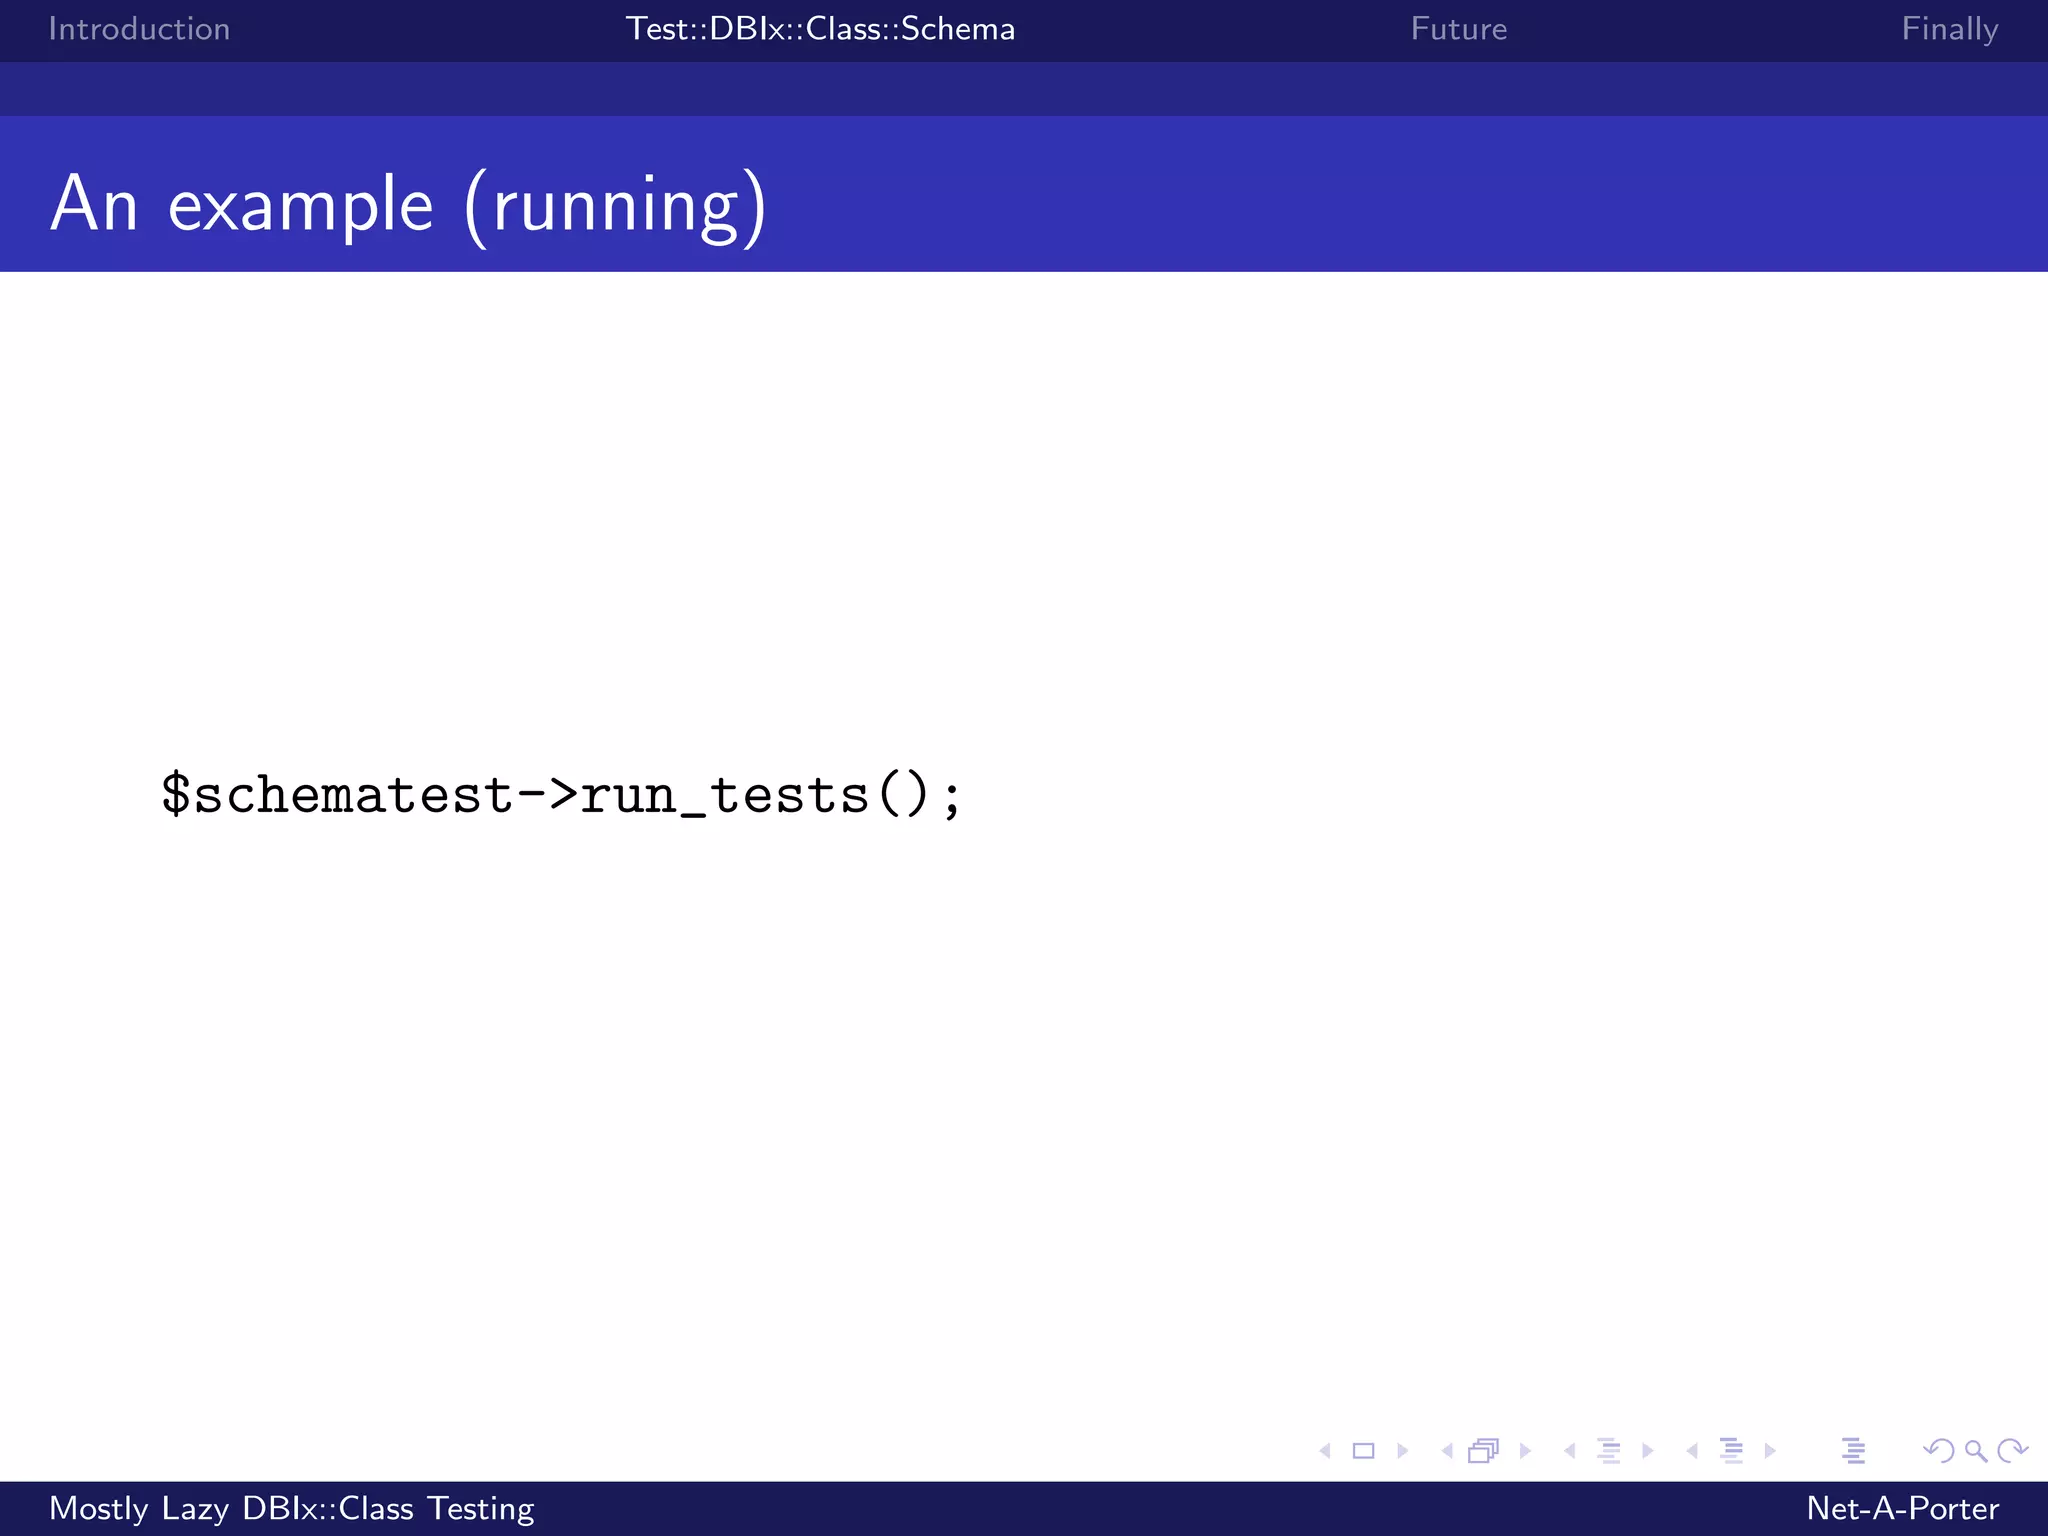Click the section navigation lines icon
Viewport: 2048px width, 1536px height.
[1731, 1451]
